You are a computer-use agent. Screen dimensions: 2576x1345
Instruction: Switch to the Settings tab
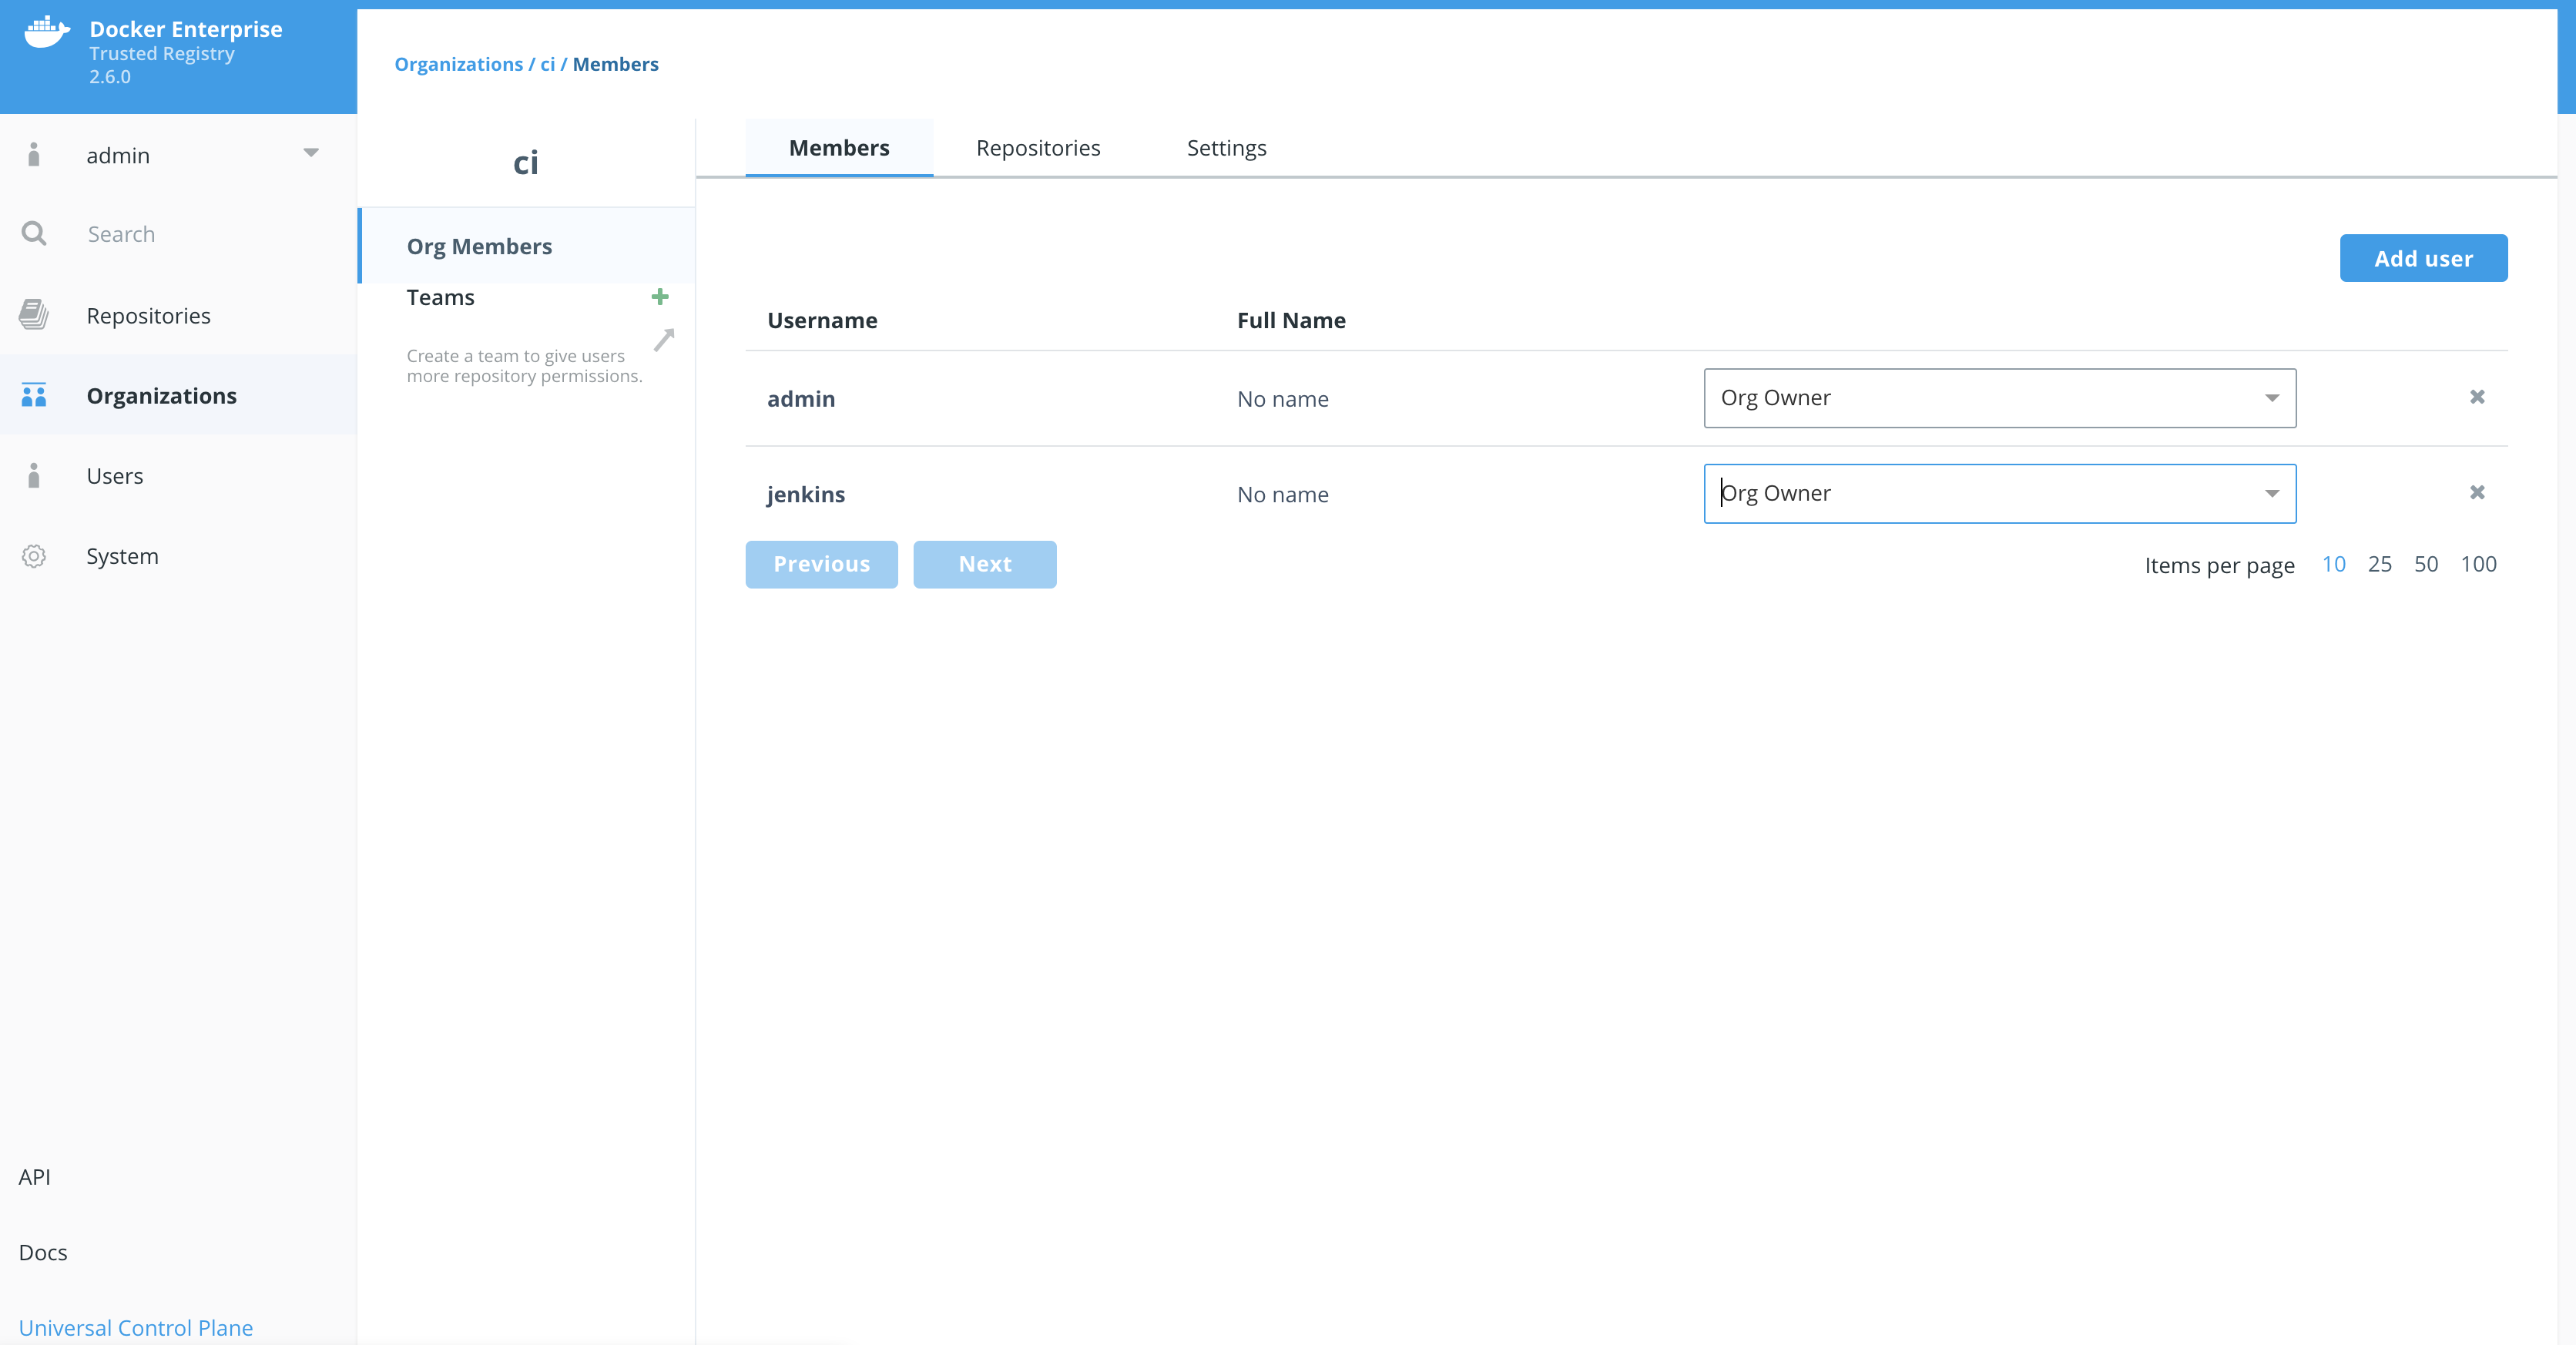pyautogui.click(x=1226, y=148)
